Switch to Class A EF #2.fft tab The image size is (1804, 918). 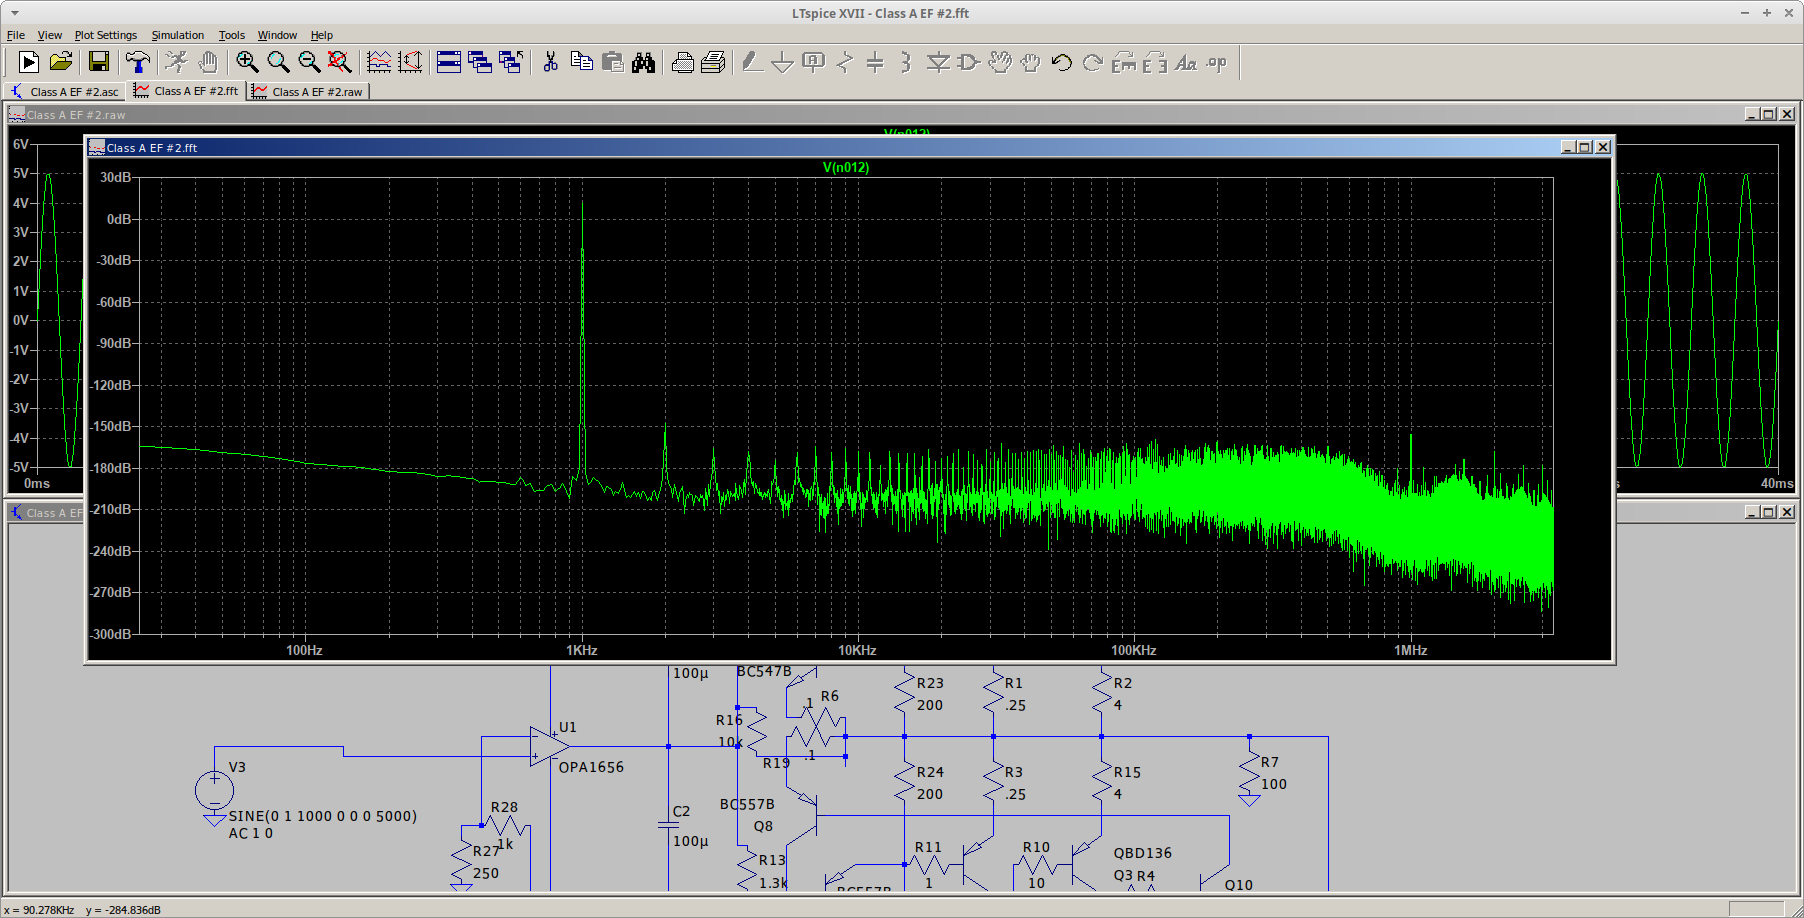tap(188, 90)
